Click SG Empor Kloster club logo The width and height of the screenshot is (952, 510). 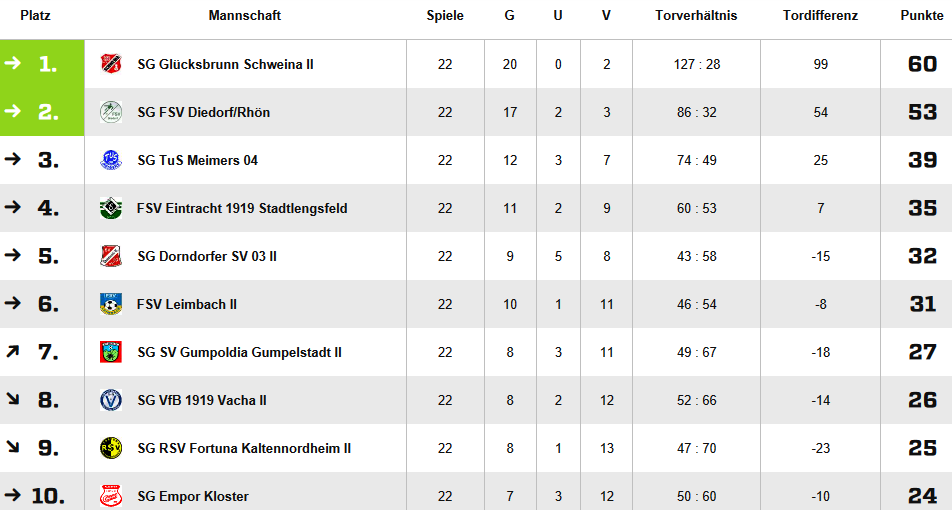[x=110, y=496]
